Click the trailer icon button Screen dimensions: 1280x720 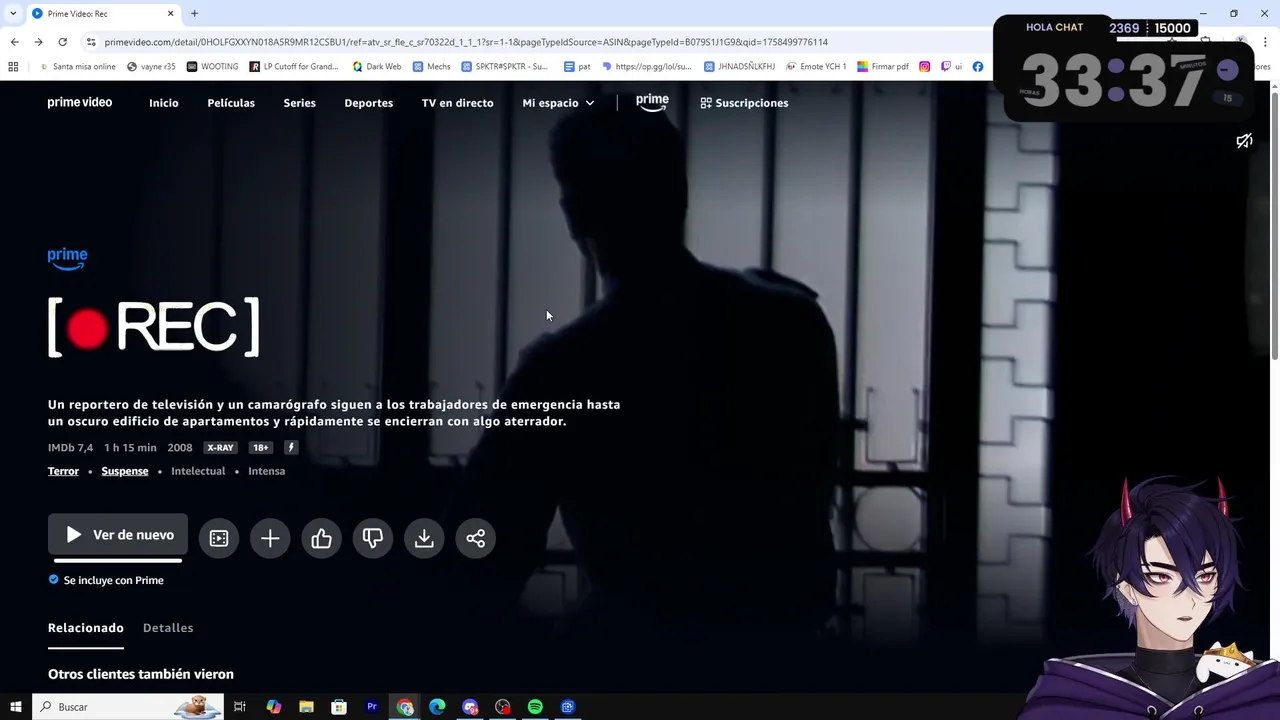pyautogui.click(x=219, y=538)
